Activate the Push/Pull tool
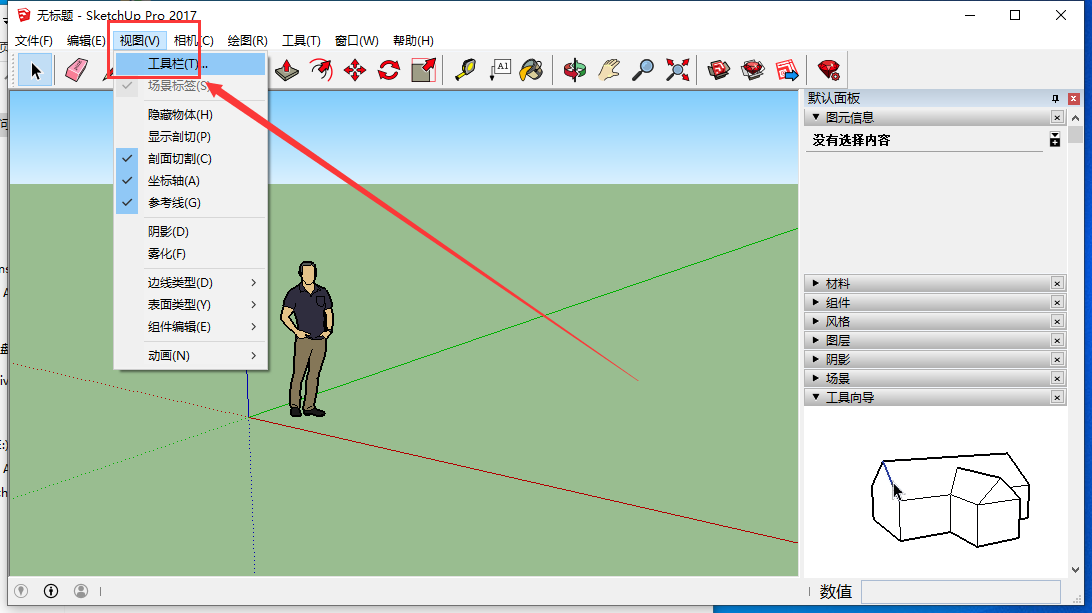Screen dimensions: 1092x613 pos(288,70)
